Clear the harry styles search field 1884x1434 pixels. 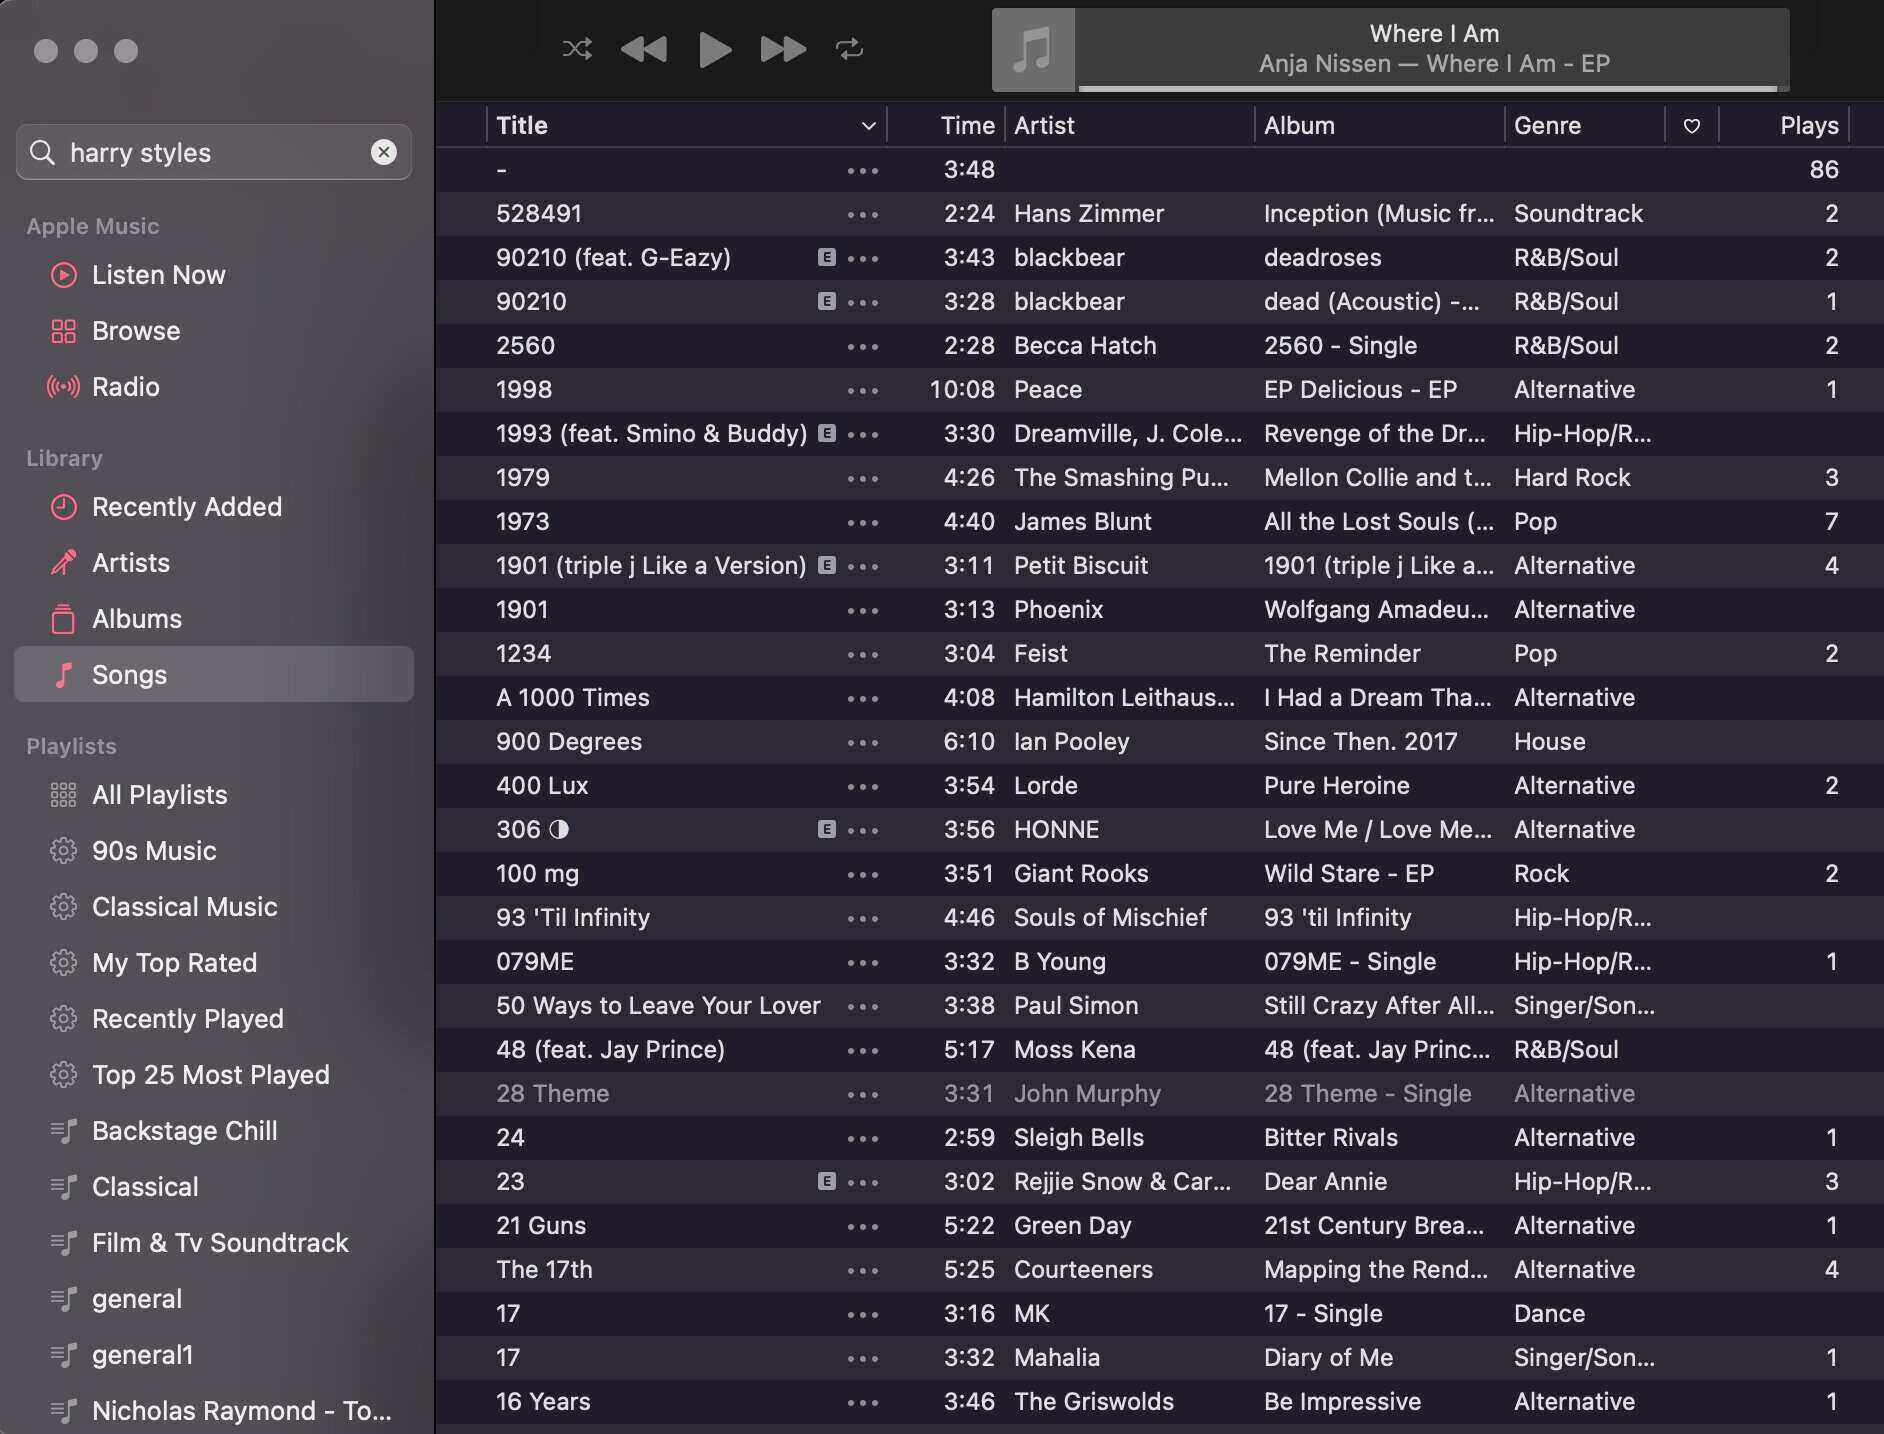[384, 152]
